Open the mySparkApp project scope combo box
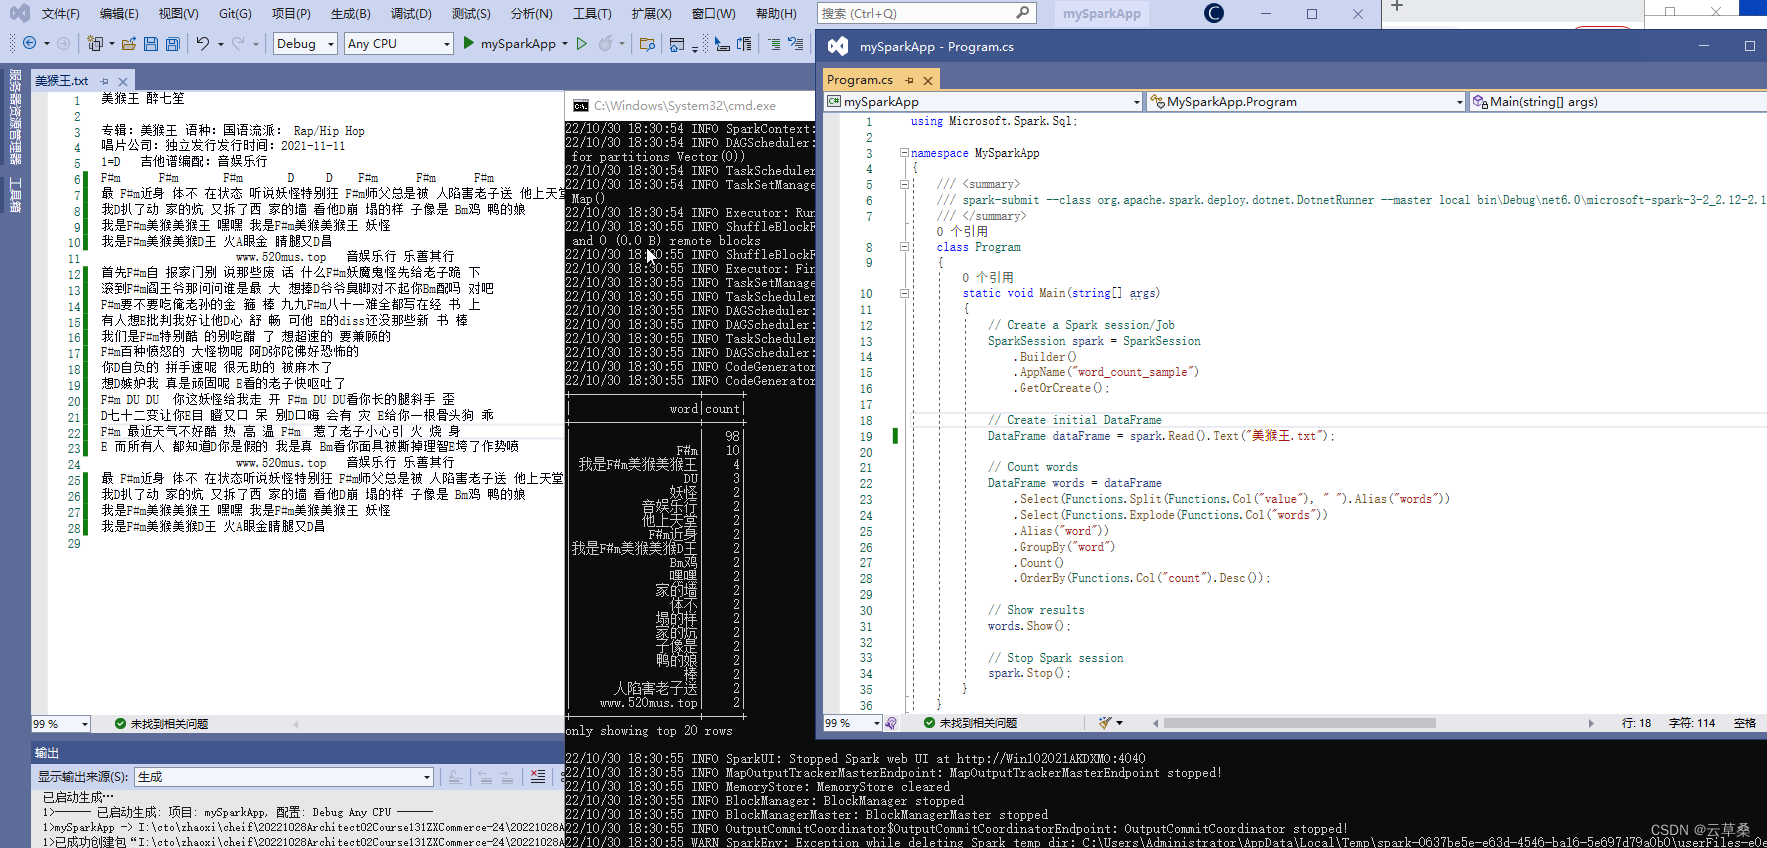 [983, 101]
